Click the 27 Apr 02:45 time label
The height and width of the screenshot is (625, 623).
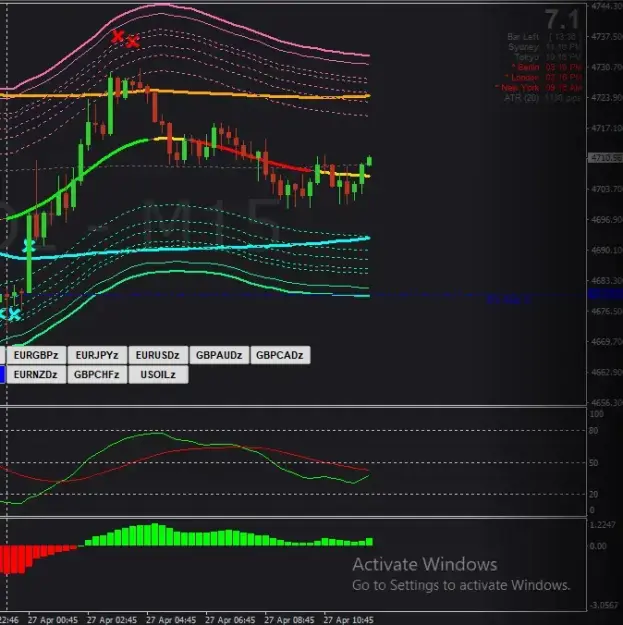pyautogui.click(x=112, y=620)
